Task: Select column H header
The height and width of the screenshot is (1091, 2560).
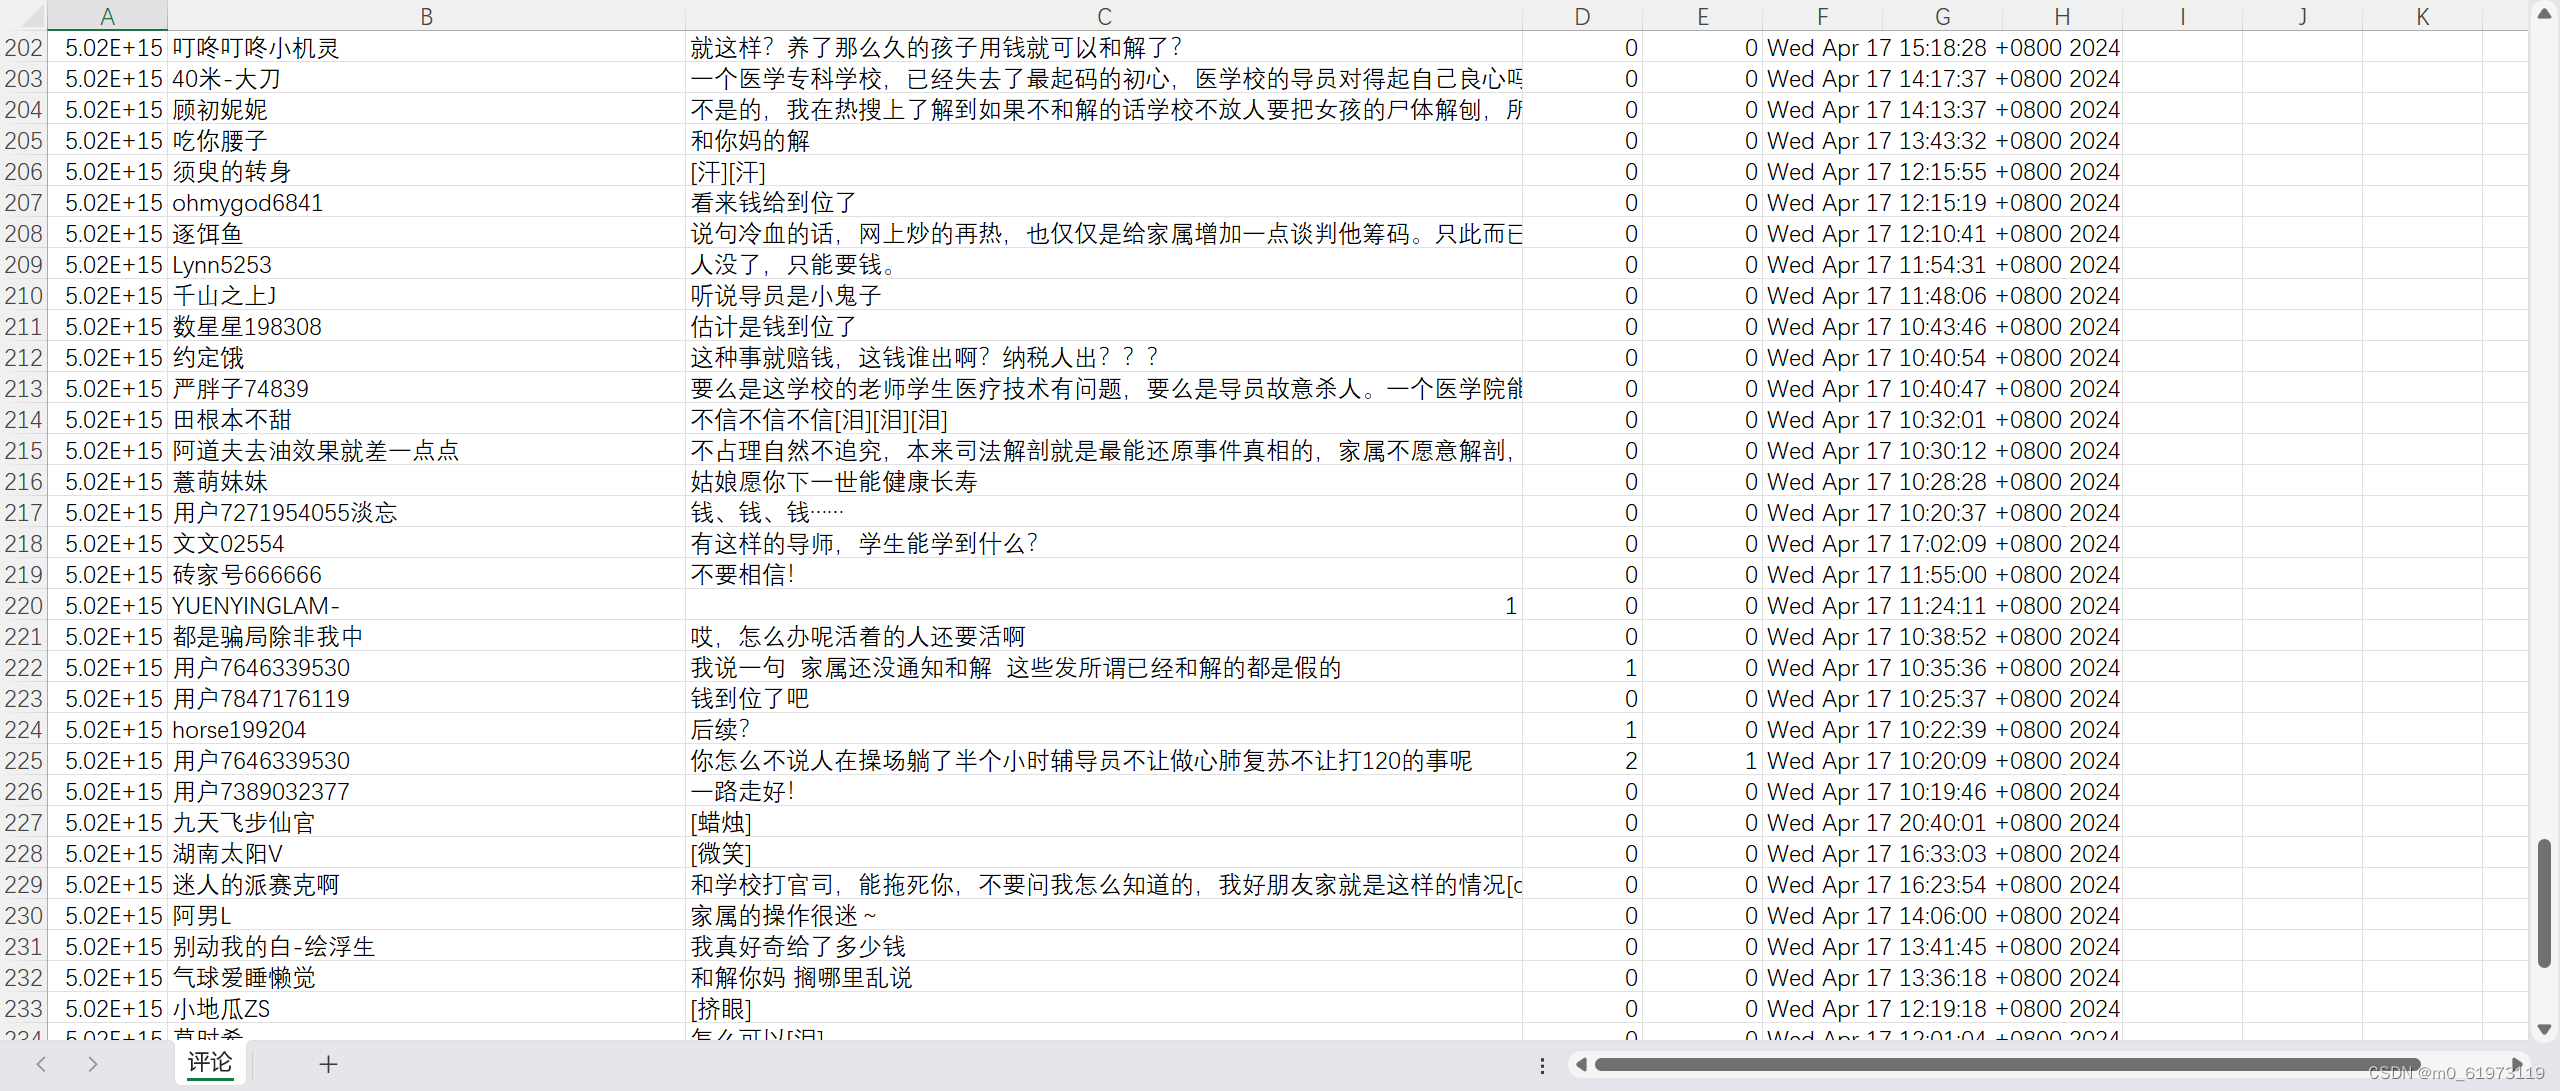Action: [x=2062, y=16]
